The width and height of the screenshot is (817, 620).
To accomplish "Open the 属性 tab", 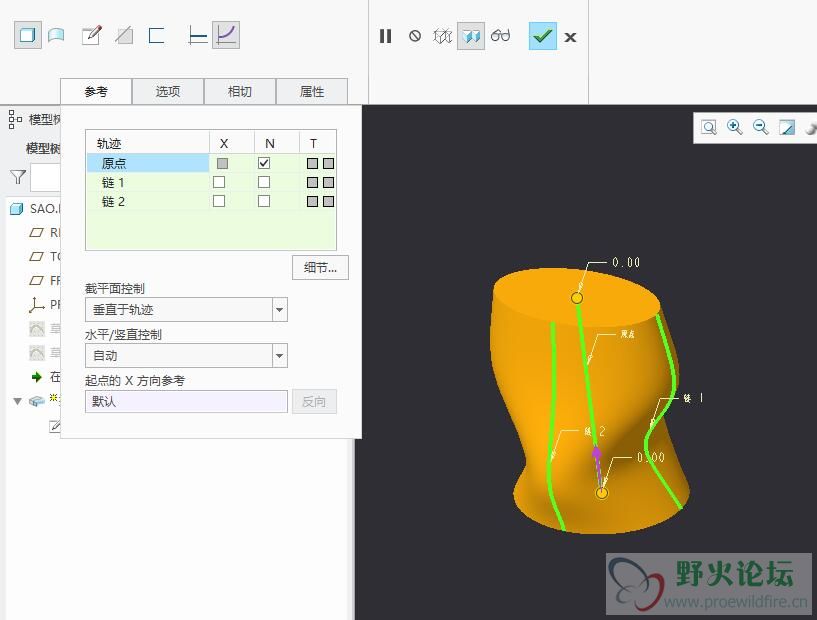I will point(312,92).
